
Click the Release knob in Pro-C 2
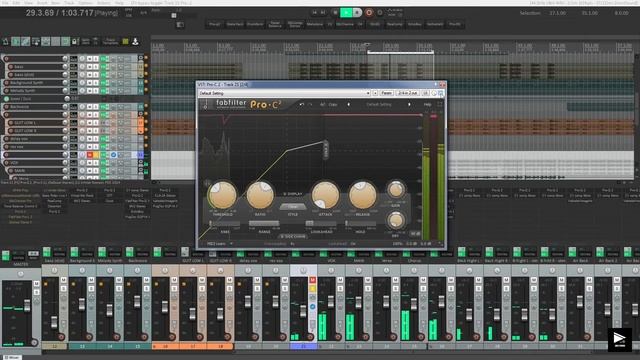coord(362,195)
